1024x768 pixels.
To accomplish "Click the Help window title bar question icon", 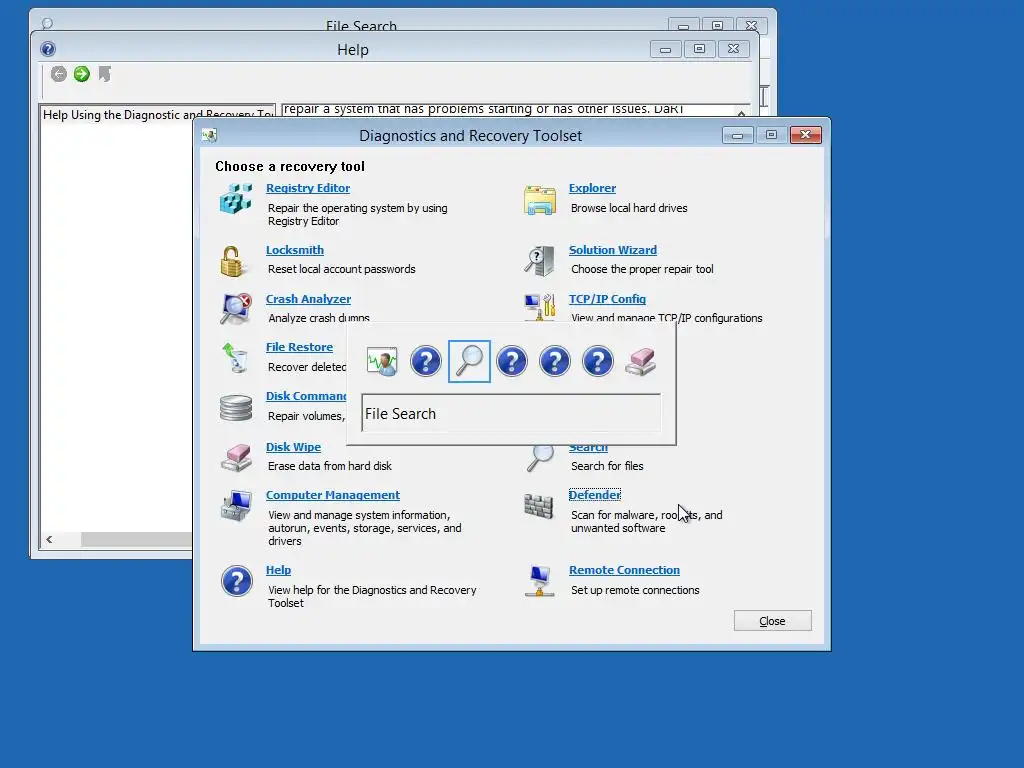I will point(48,49).
